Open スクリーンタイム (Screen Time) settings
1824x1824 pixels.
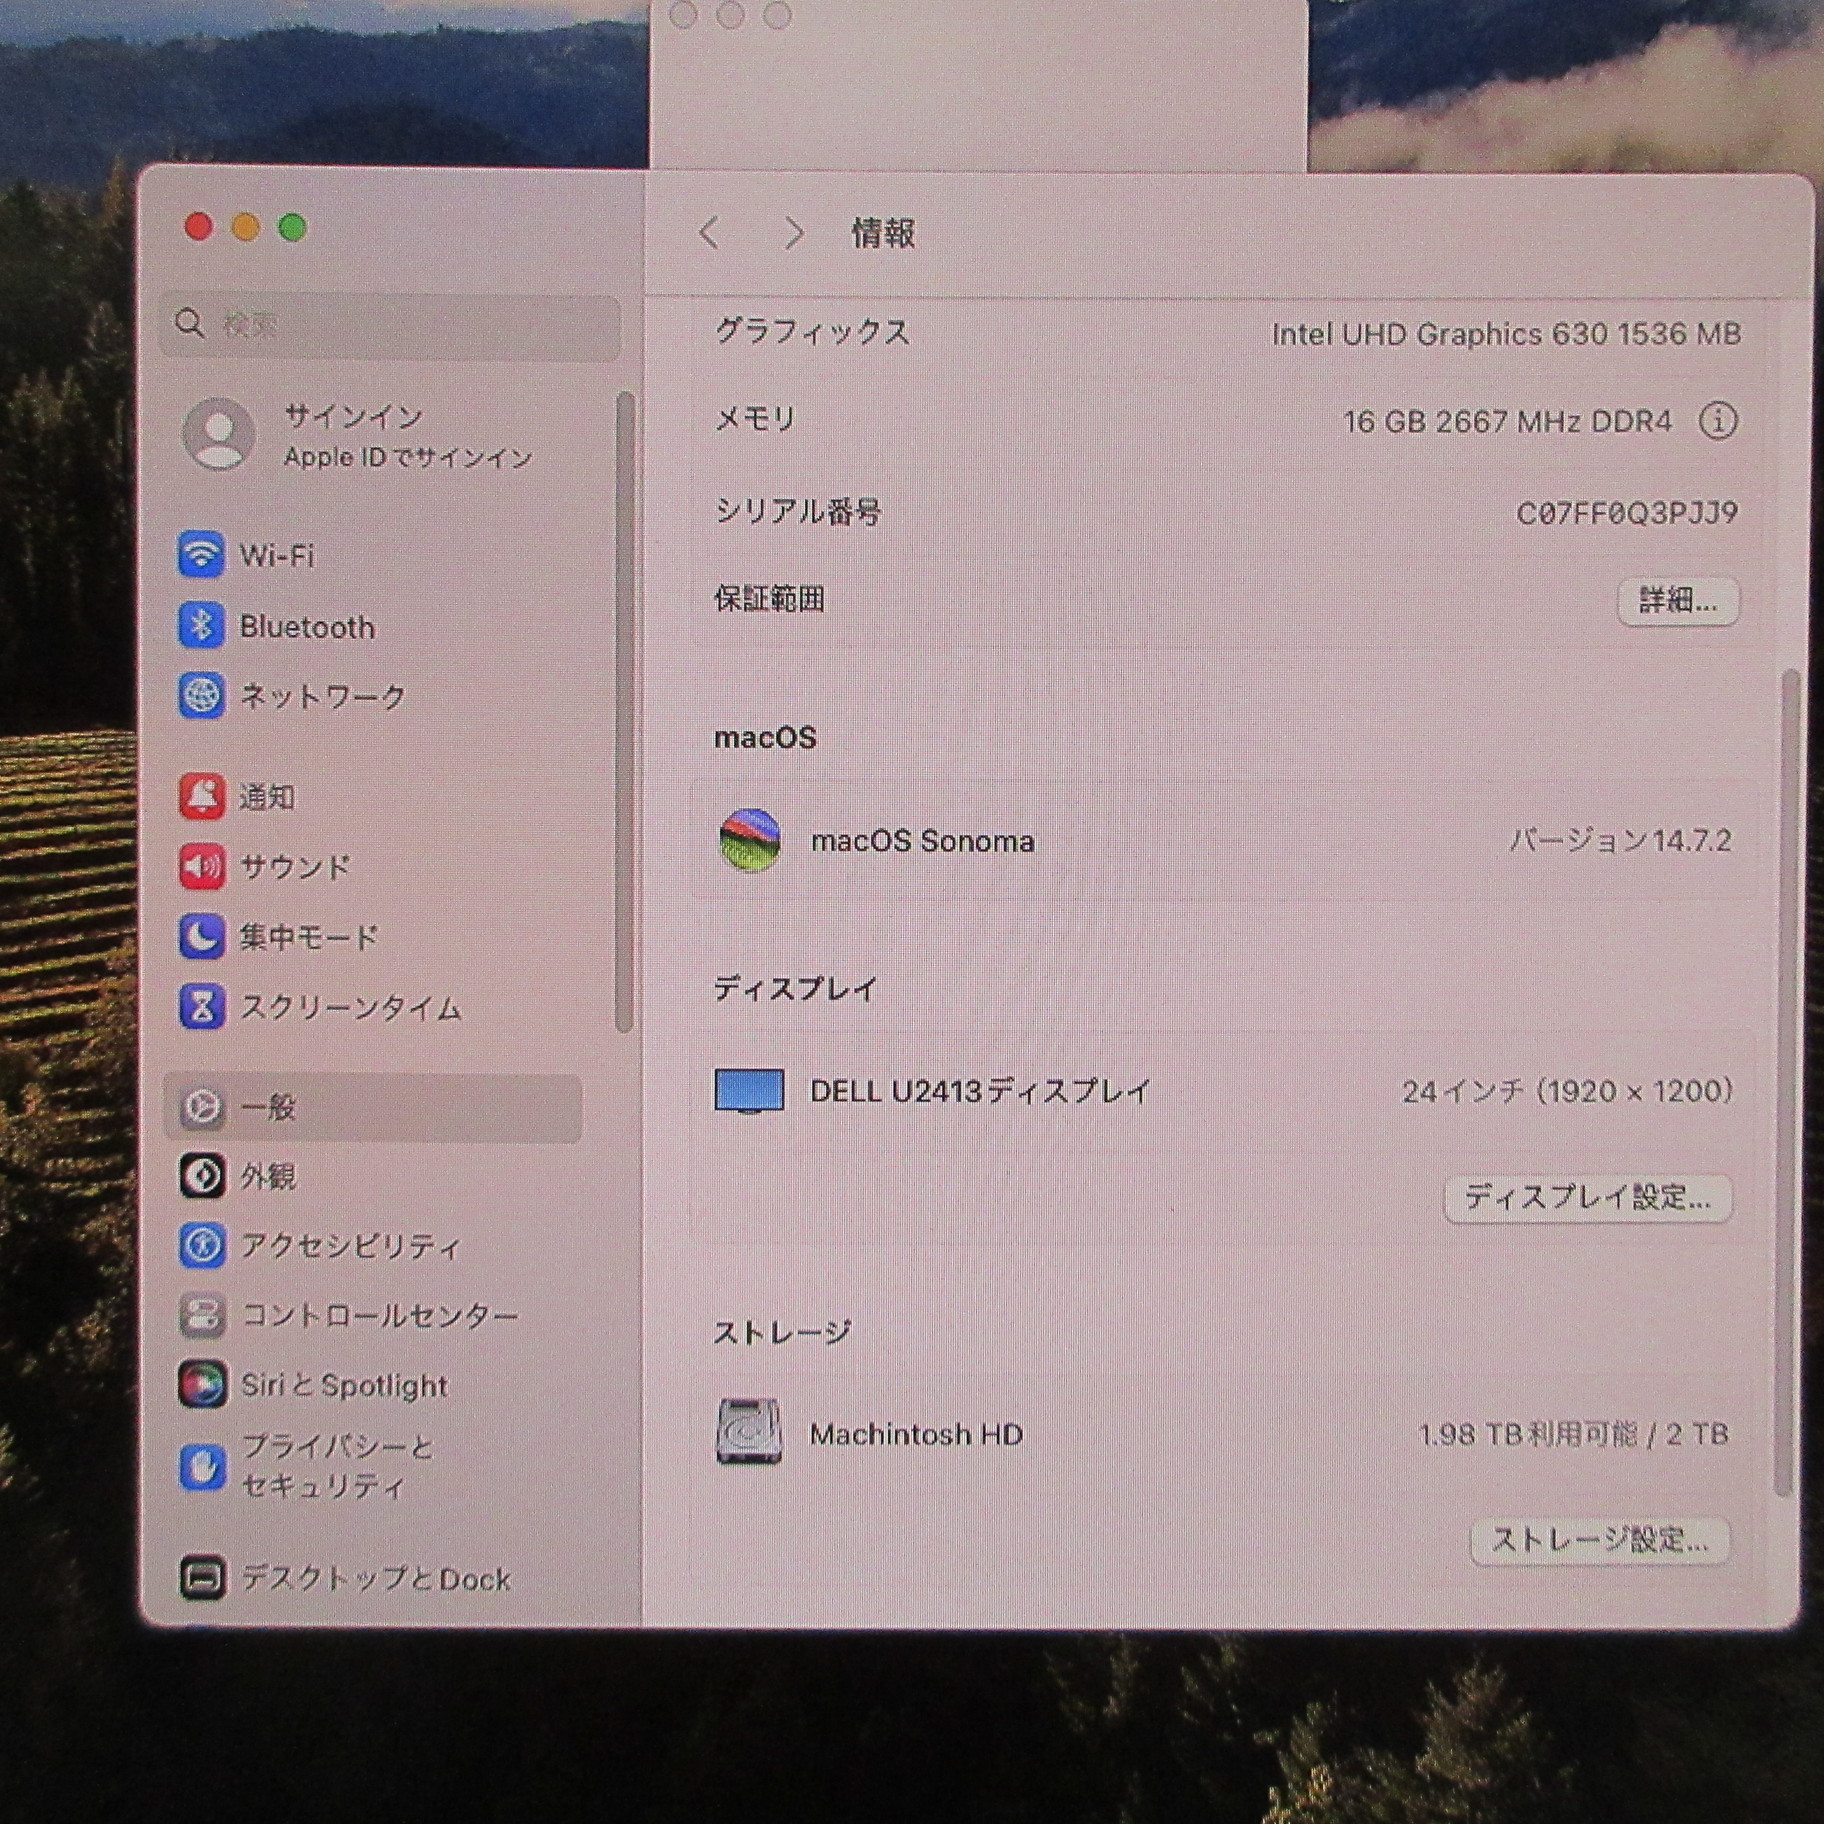348,1007
